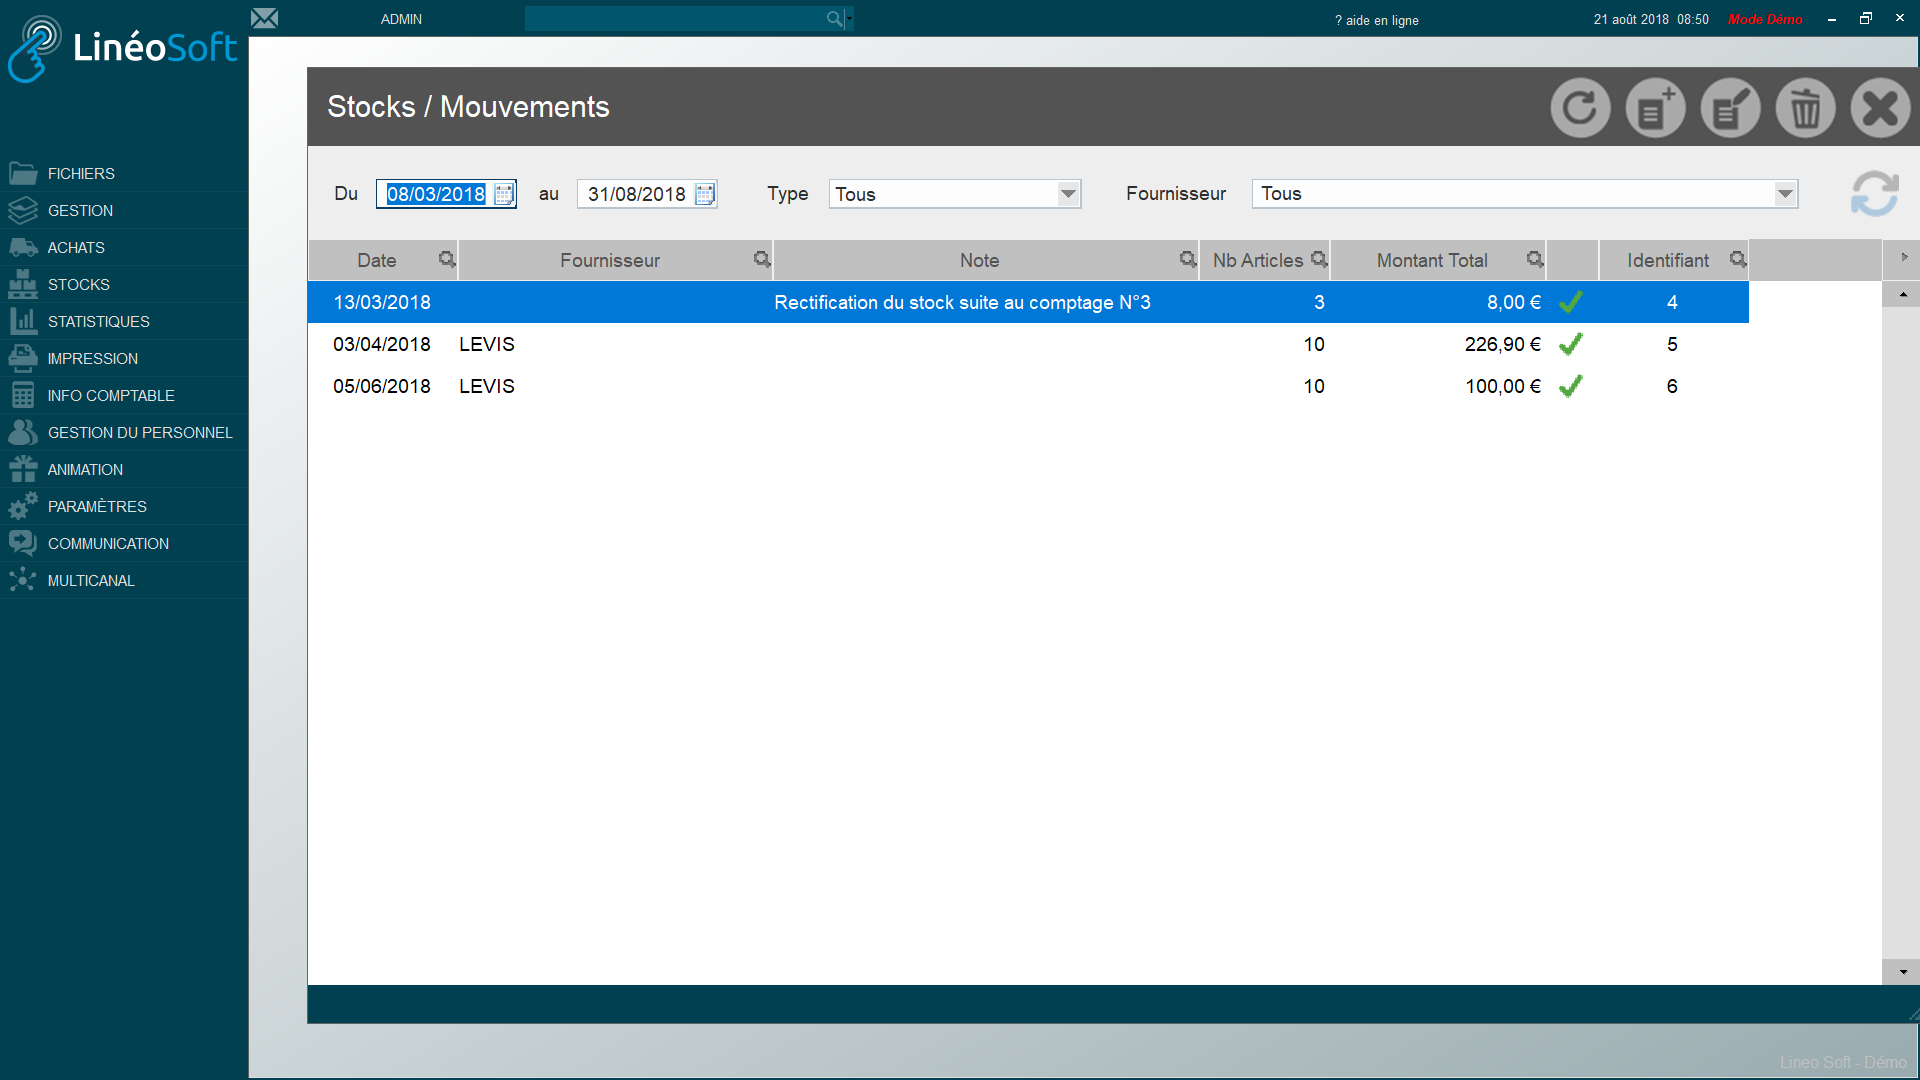Open the IMPRESSION menu
Screen dimensions: 1920x1080
124,359
